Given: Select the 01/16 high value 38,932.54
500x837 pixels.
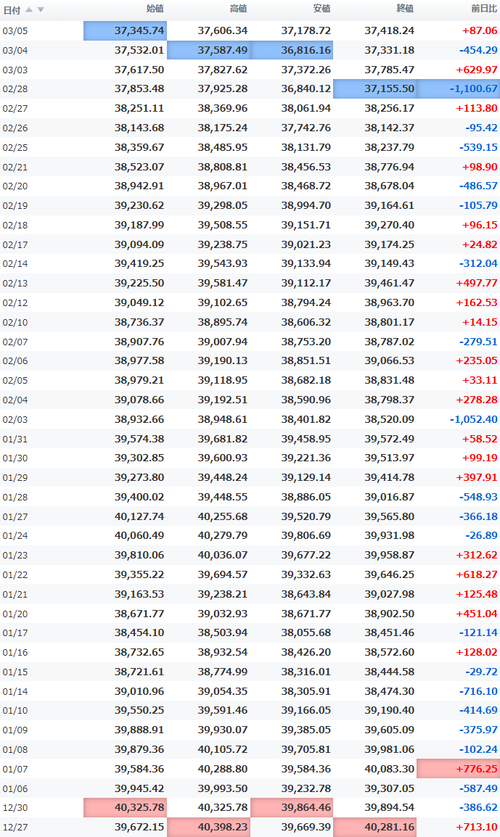Looking at the screenshot, I should pos(223,652).
